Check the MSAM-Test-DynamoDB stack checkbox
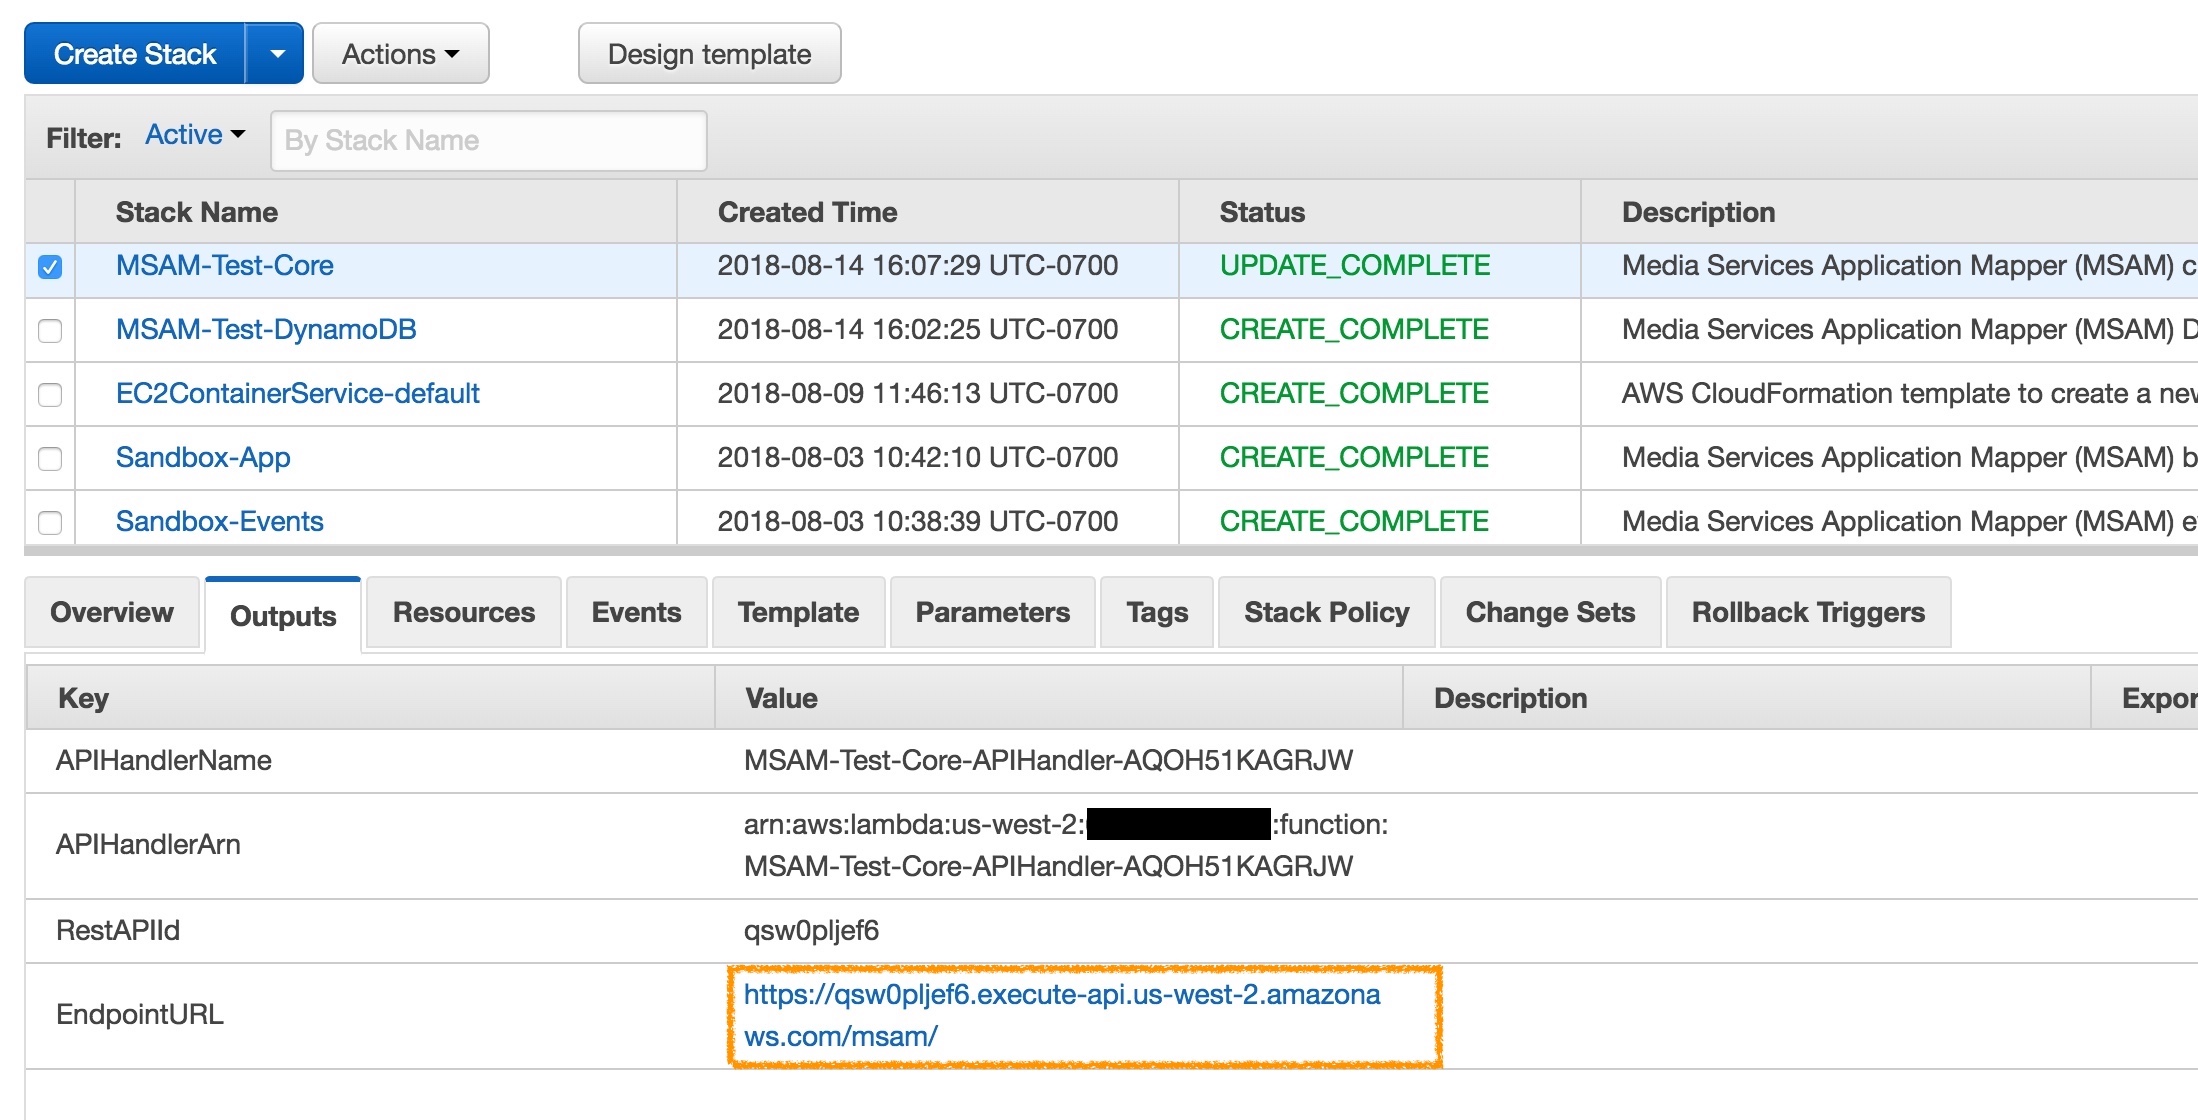 50,331
